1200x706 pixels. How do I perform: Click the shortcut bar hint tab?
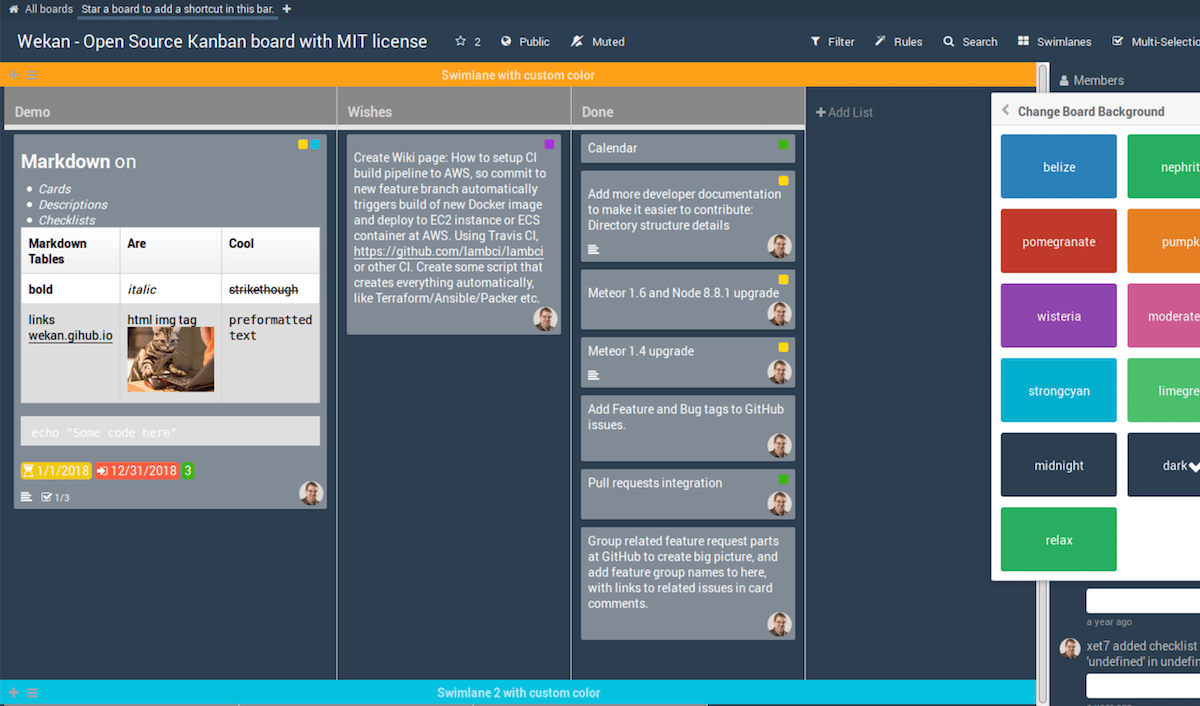pyautogui.click(x=176, y=8)
